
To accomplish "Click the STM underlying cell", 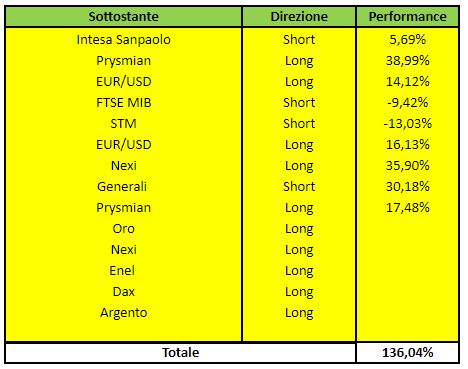I will point(123,124).
